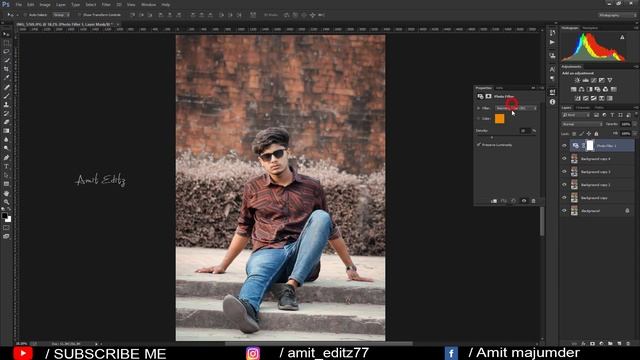
Task: Add a Vibrance adjustment
Action: pyautogui.click(x=609, y=80)
